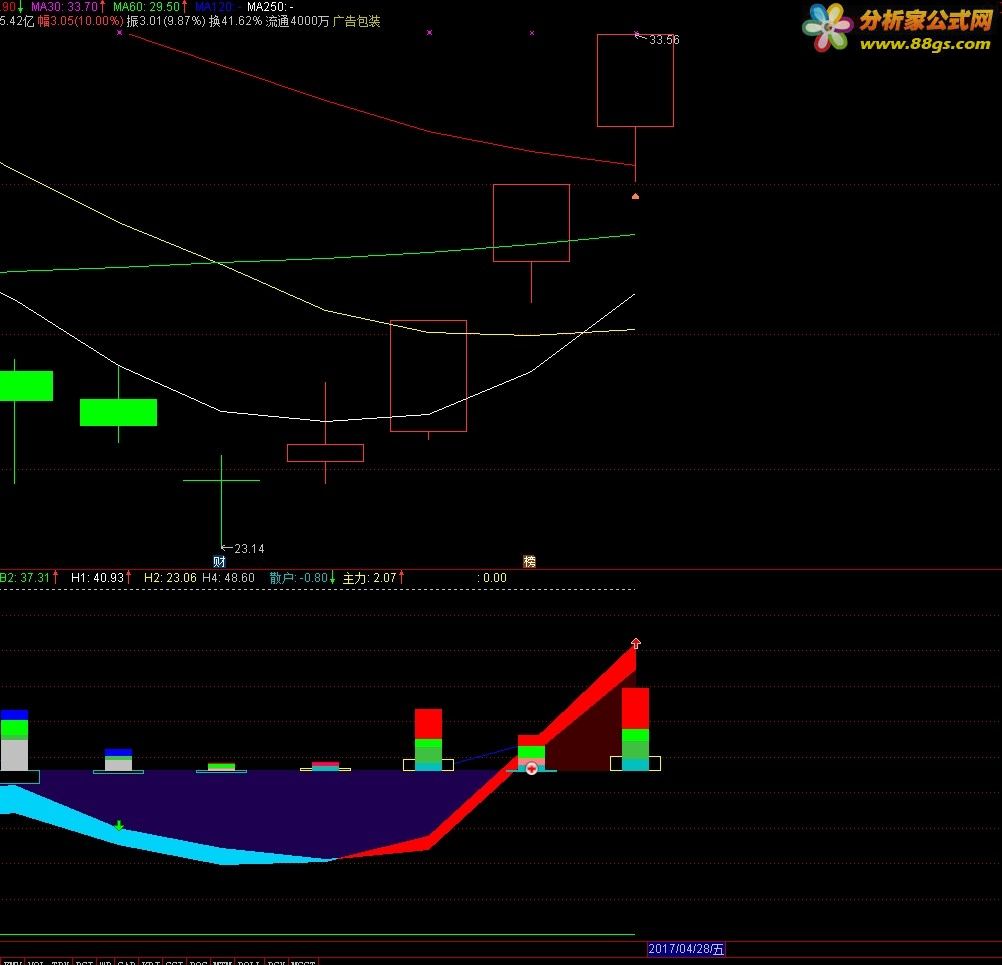Click the 33.56 high price label
The height and width of the screenshot is (965, 1002).
(664, 40)
